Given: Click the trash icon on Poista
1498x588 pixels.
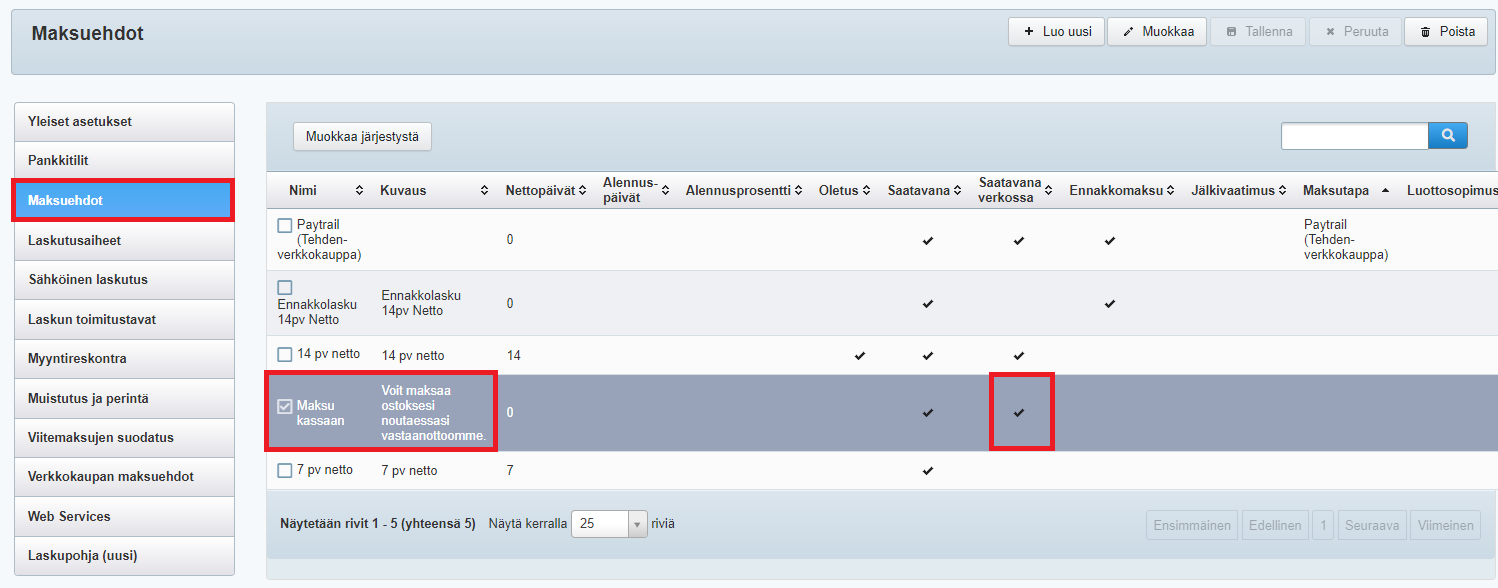Looking at the screenshot, I should [x=1425, y=32].
